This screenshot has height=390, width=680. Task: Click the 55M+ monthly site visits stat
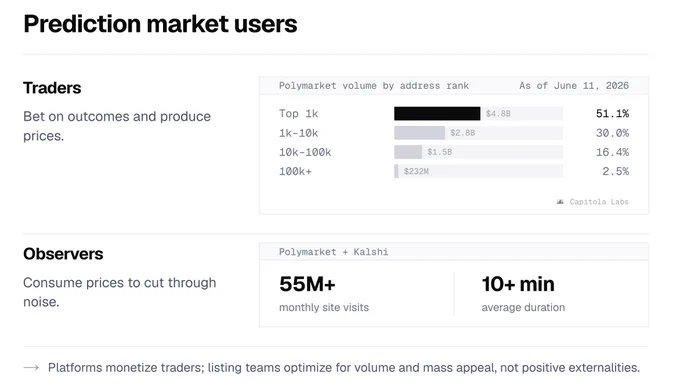[324, 293]
